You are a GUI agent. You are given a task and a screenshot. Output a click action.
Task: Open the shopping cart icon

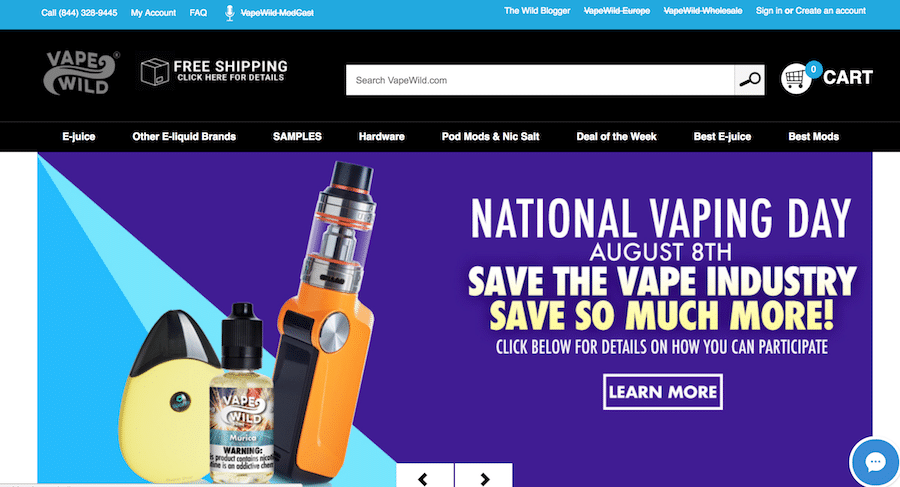coord(796,79)
